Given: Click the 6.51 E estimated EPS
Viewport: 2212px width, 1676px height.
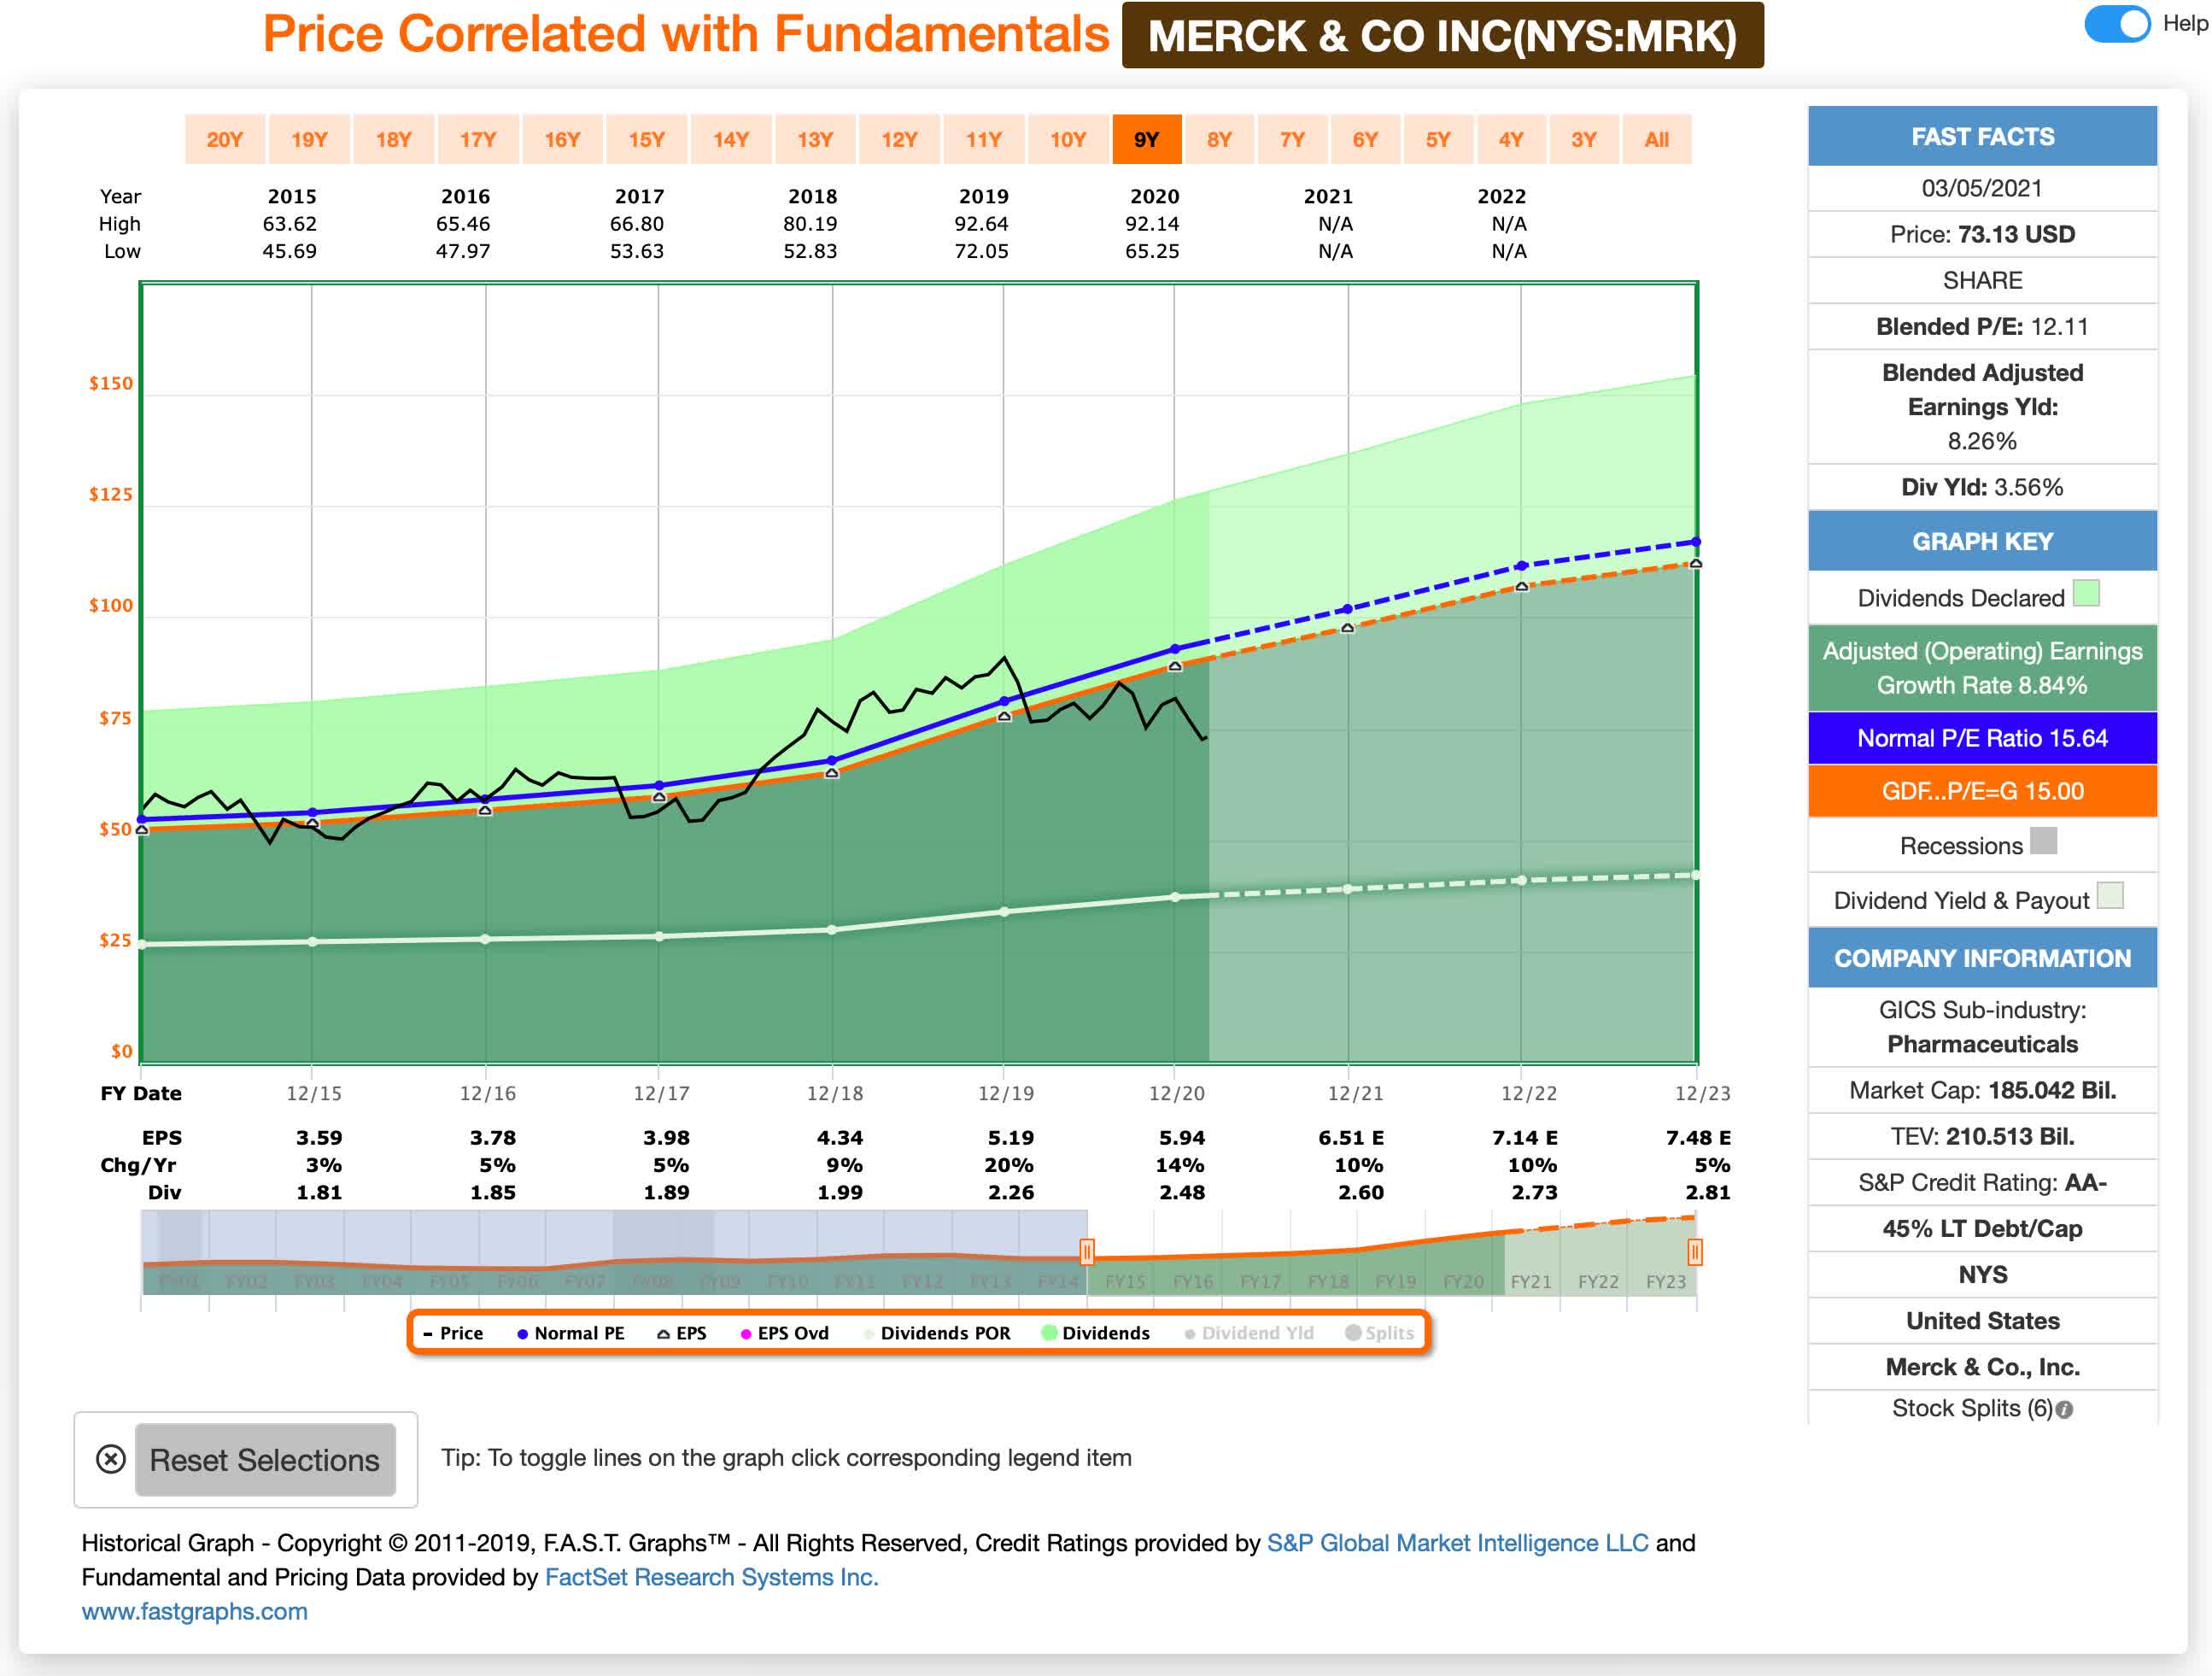Looking at the screenshot, I should (x=1351, y=1138).
